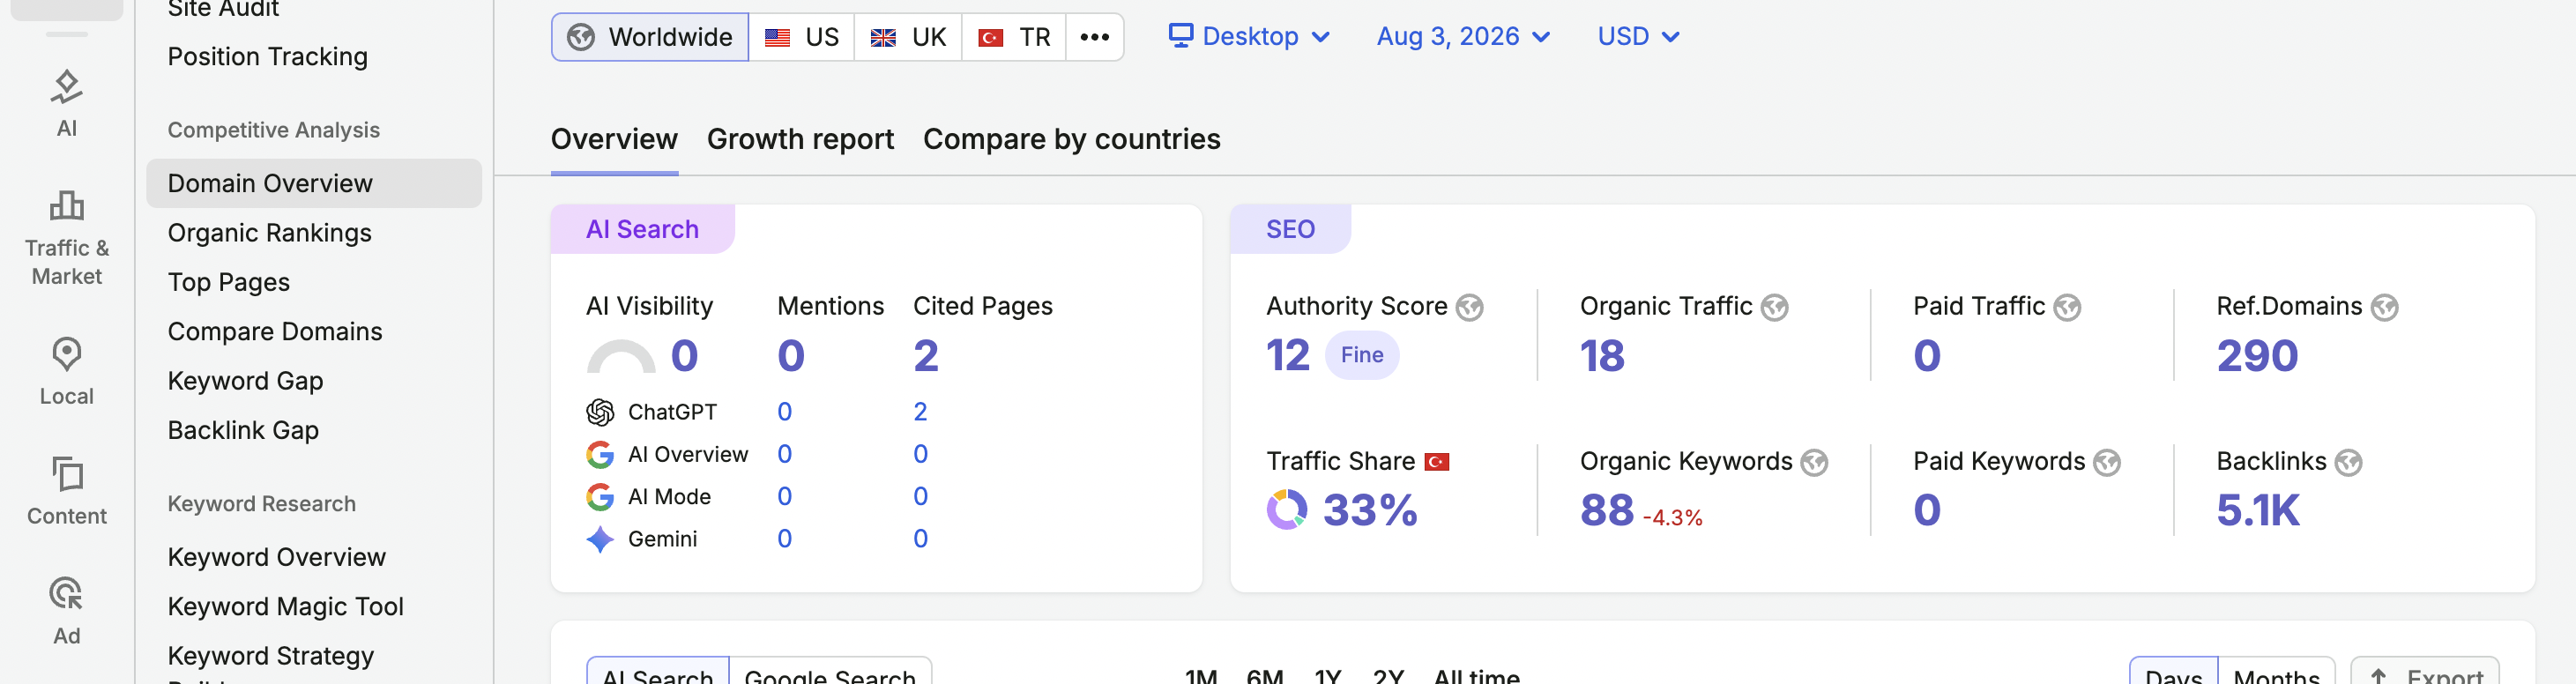
Task: Click the globe icon beside Backlinks
Action: [x=2348, y=462]
